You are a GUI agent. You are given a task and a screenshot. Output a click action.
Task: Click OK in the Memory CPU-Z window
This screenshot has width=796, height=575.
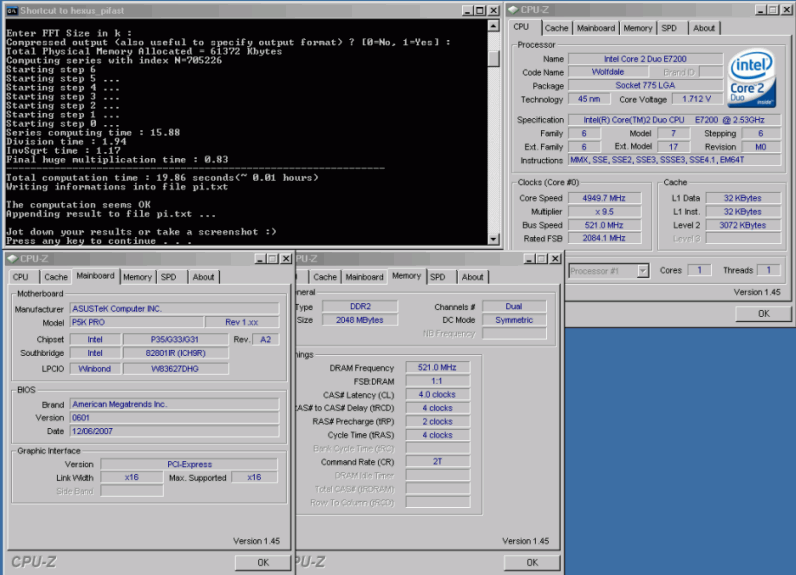click(x=532, y=562)
